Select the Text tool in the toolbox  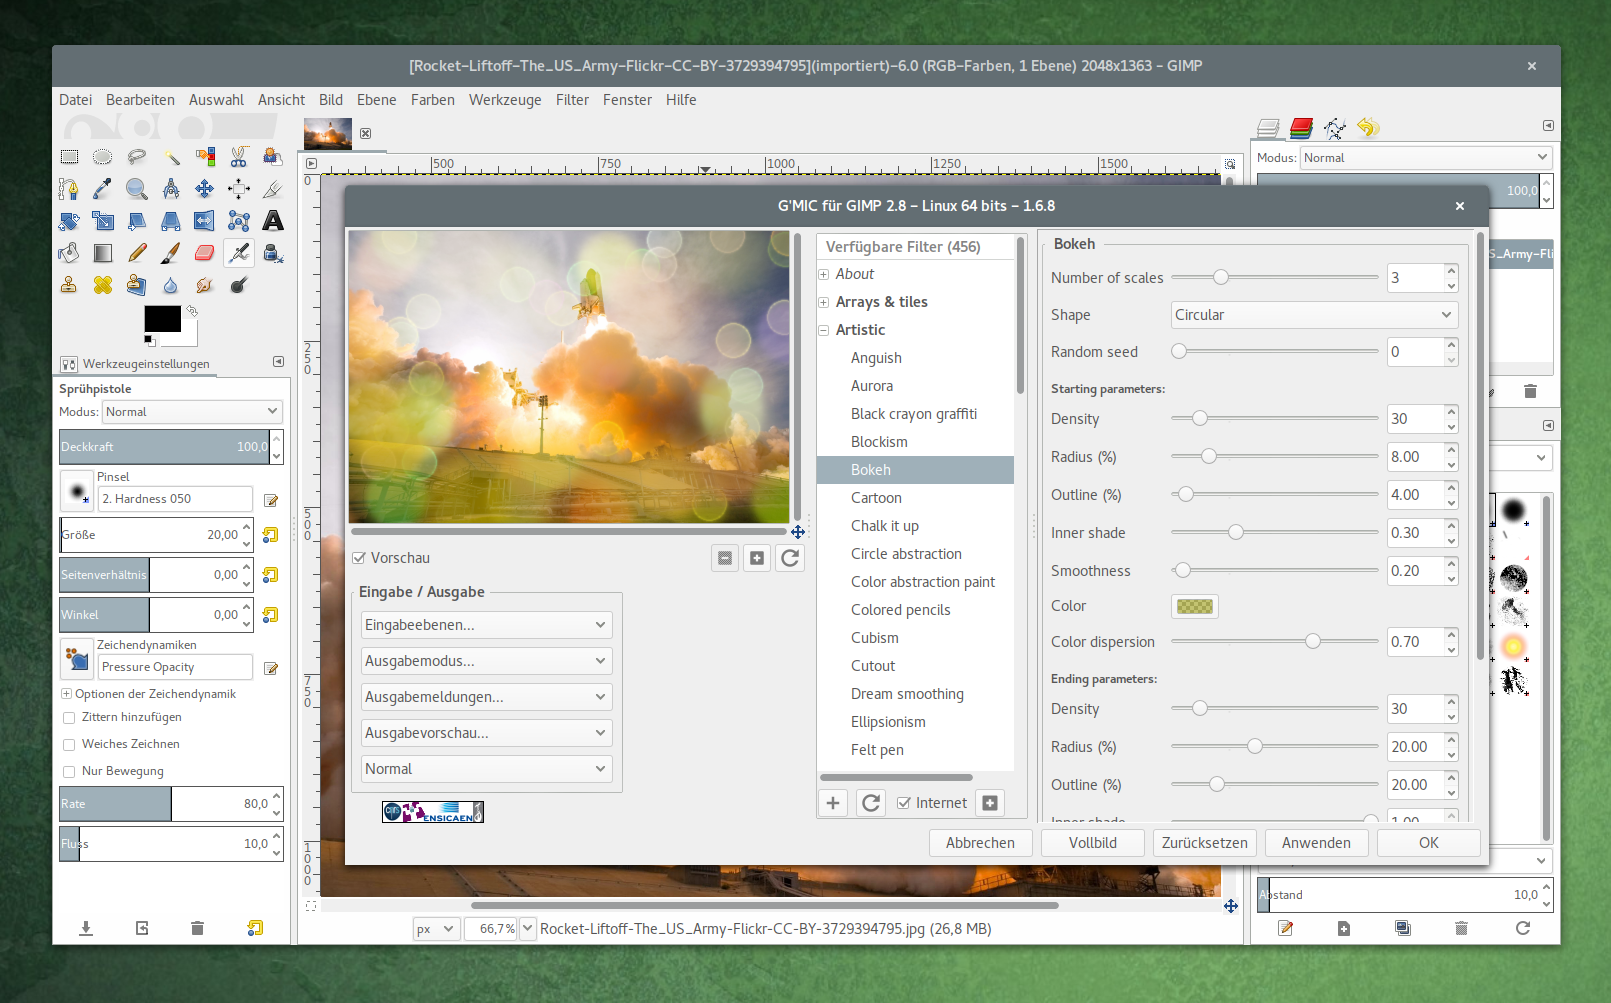pos(273,221)
